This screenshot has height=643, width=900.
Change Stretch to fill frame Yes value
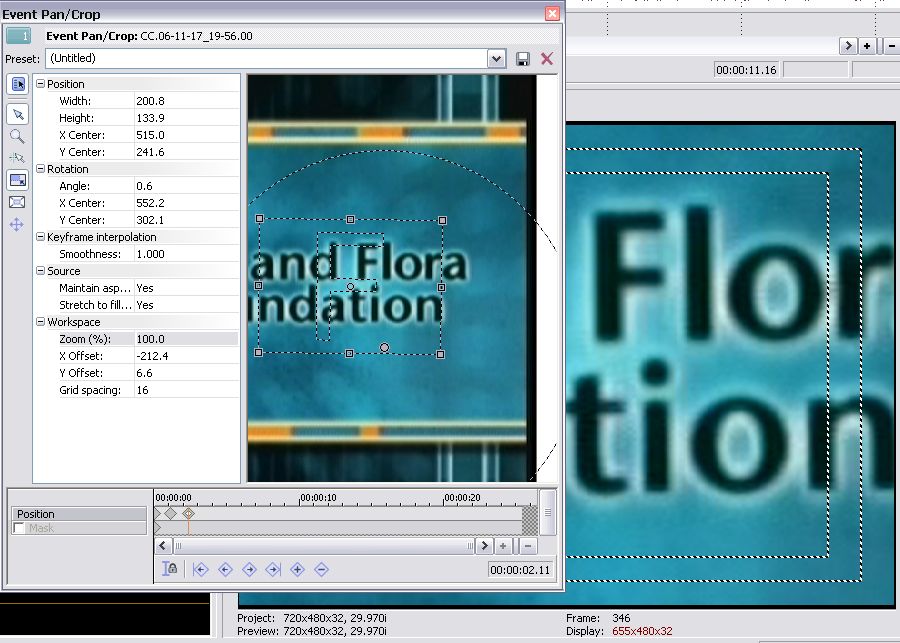[187, 305]
